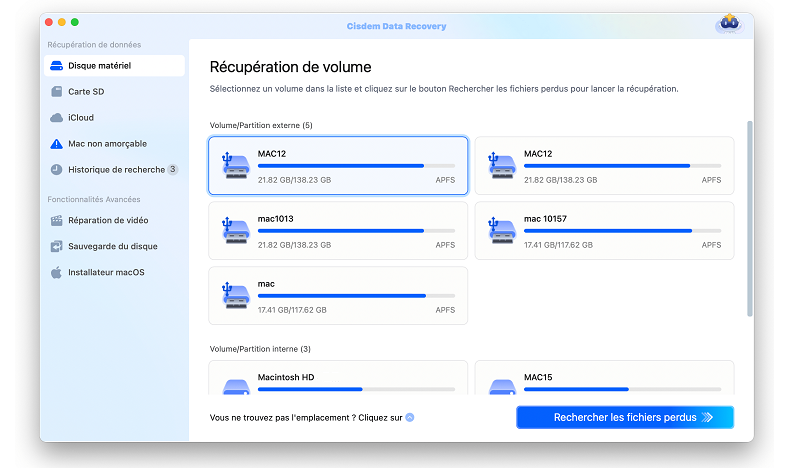Click the usage bar of the mac volume
Image resolution: width=800 pixels, height=468 pixels.
[356, 296]
